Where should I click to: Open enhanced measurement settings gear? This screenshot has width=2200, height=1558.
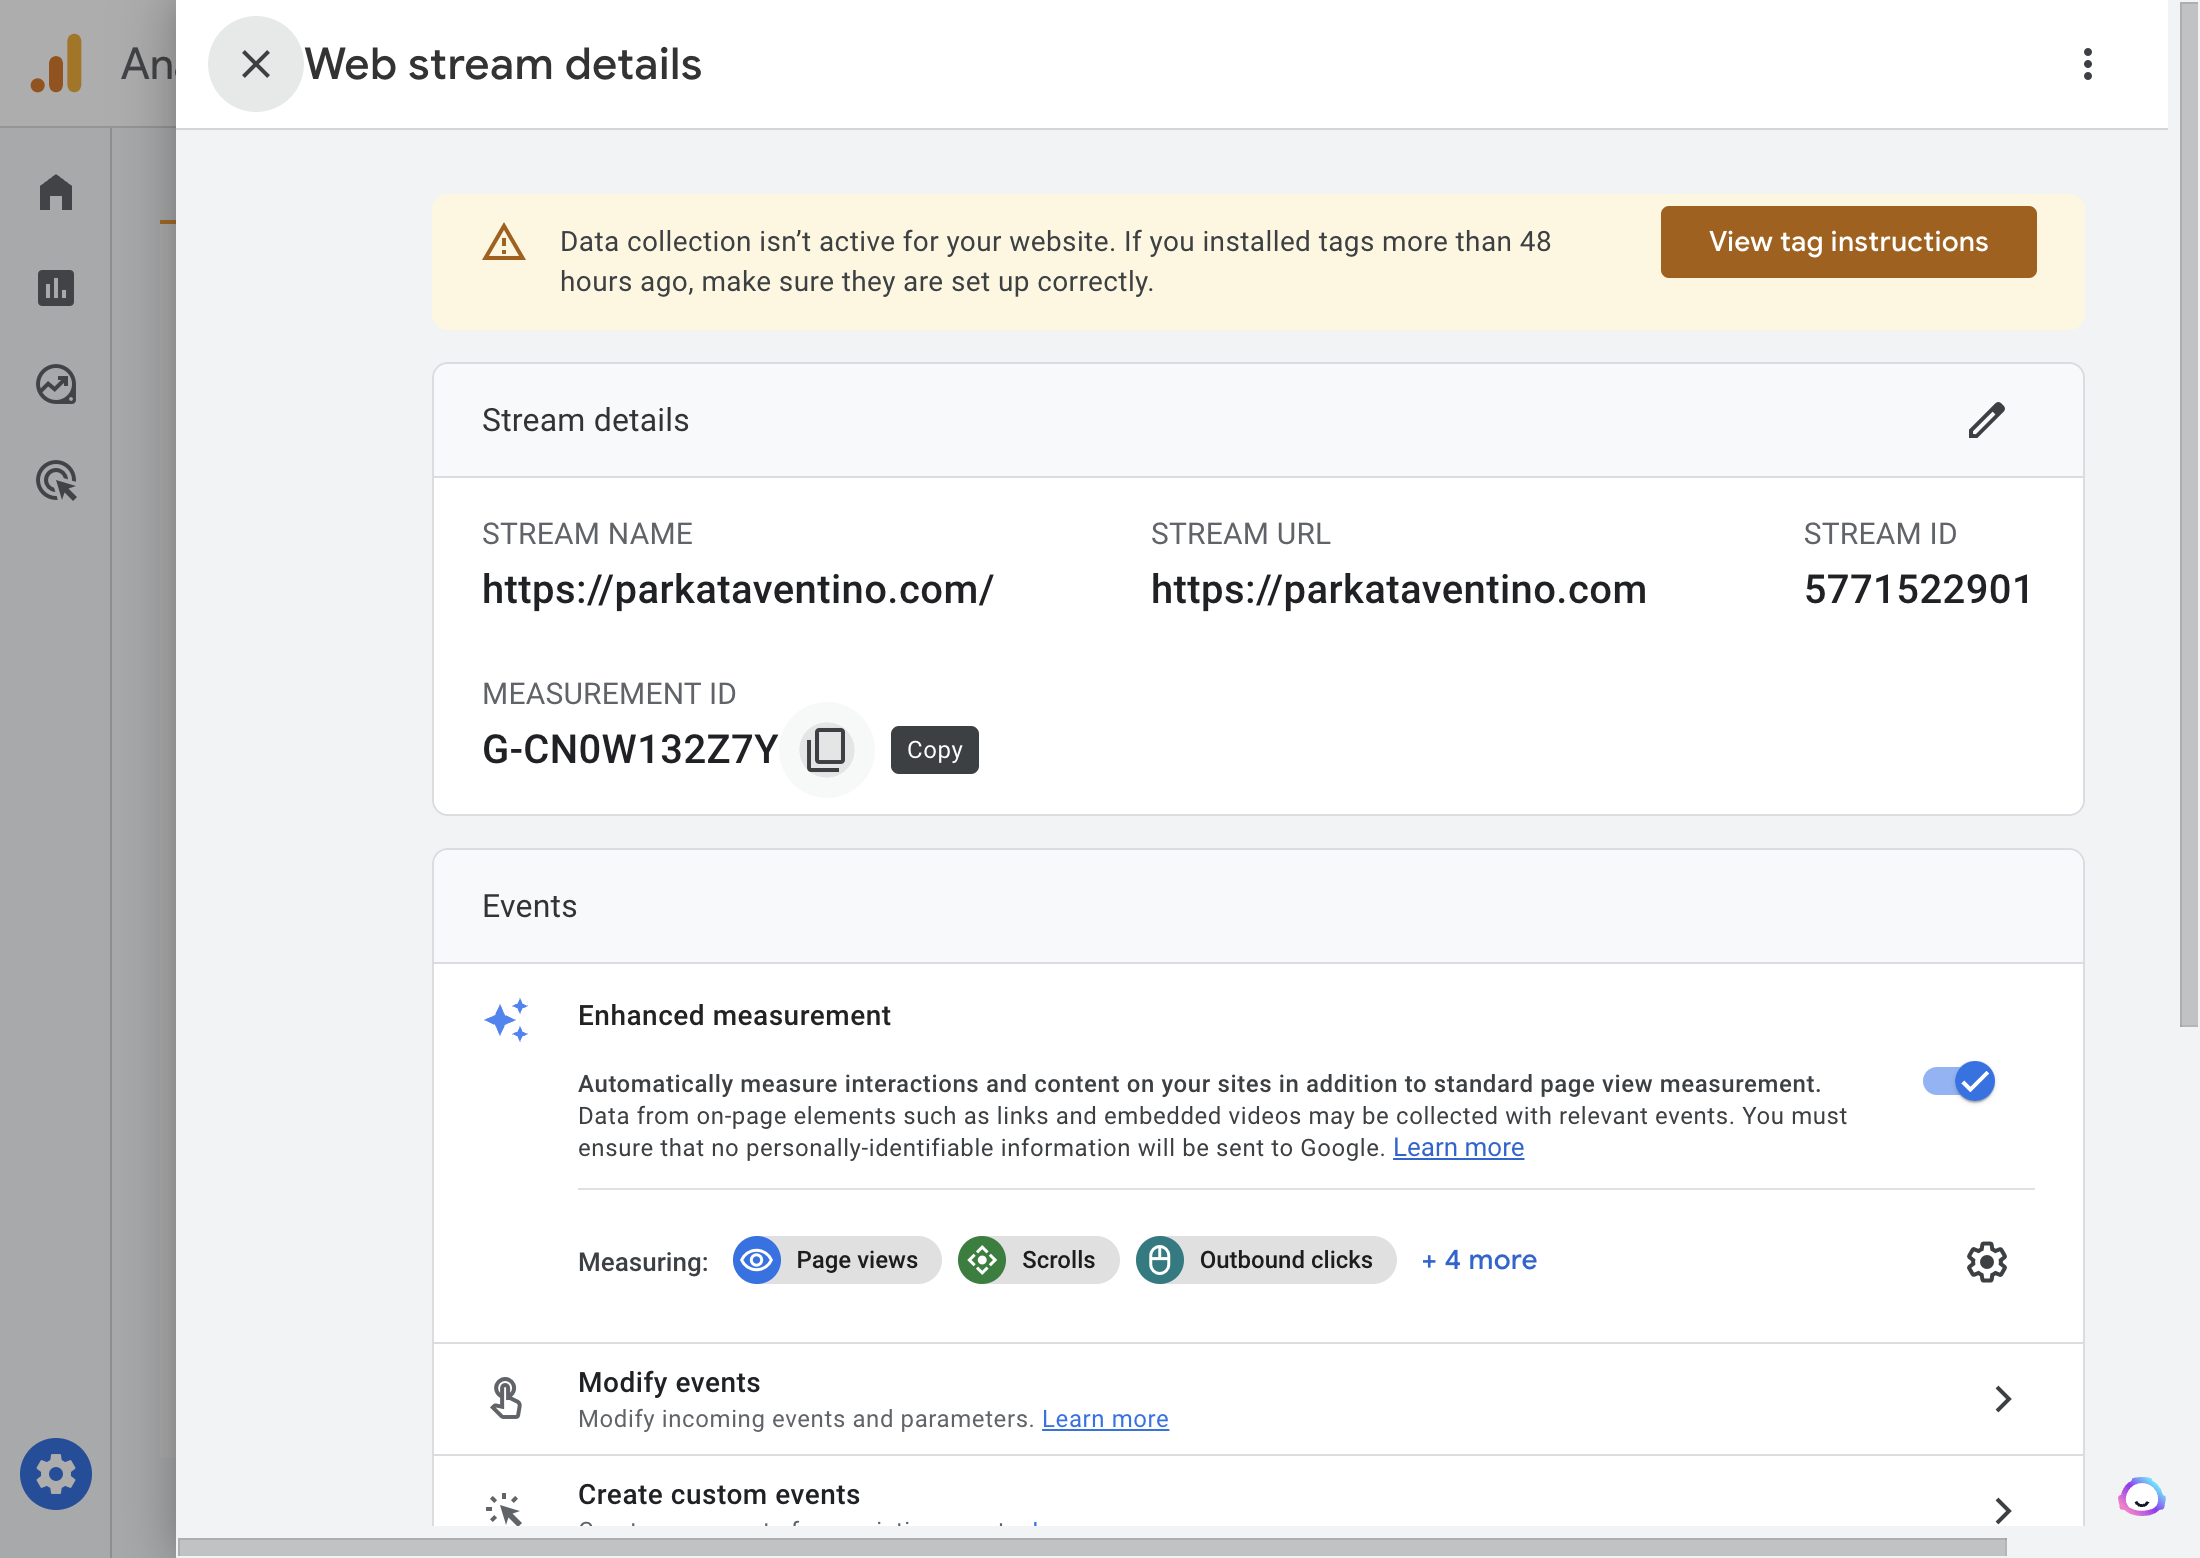click(1987, 1262)
